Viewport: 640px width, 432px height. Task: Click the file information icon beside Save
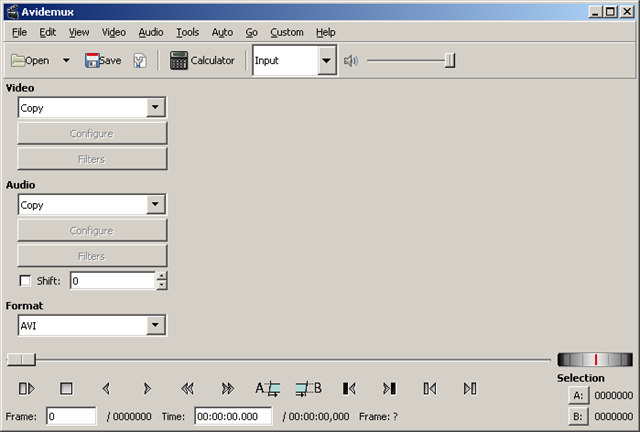tap(140, 61)
